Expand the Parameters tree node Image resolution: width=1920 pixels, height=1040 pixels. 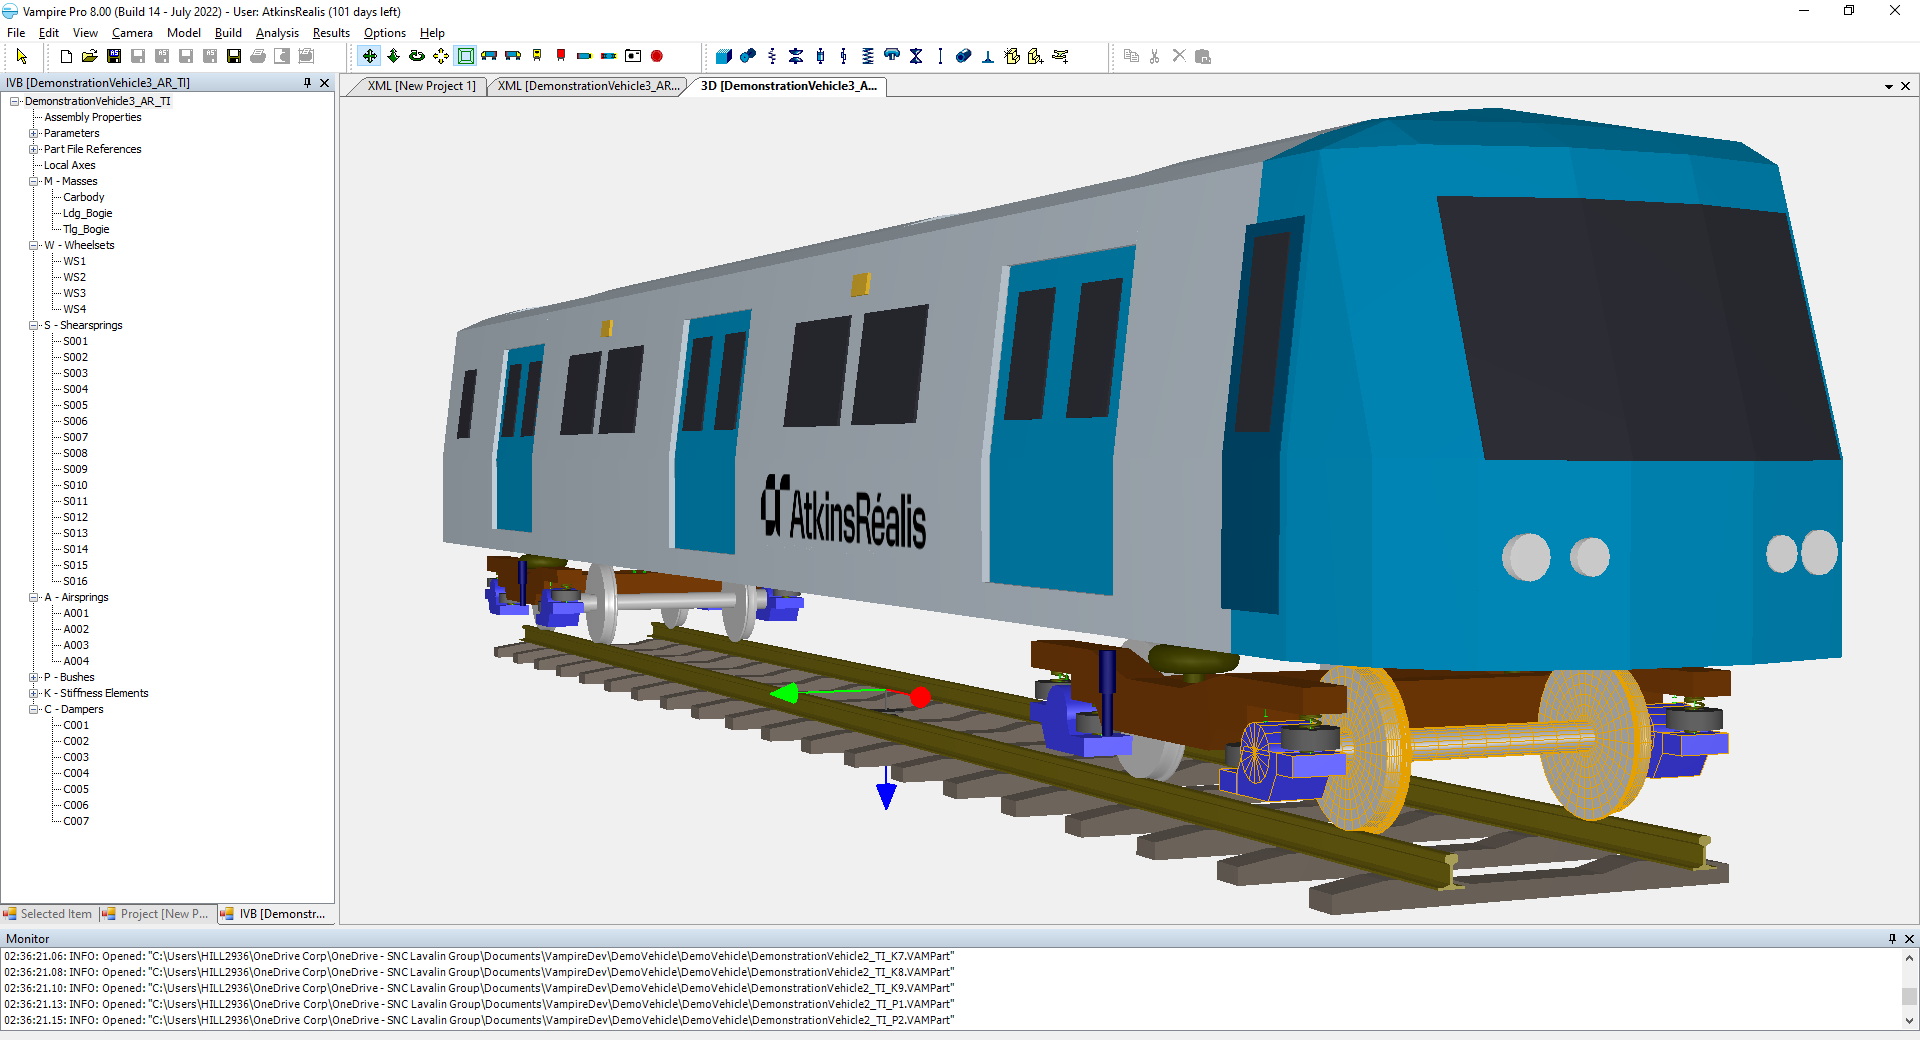point(34,133)
